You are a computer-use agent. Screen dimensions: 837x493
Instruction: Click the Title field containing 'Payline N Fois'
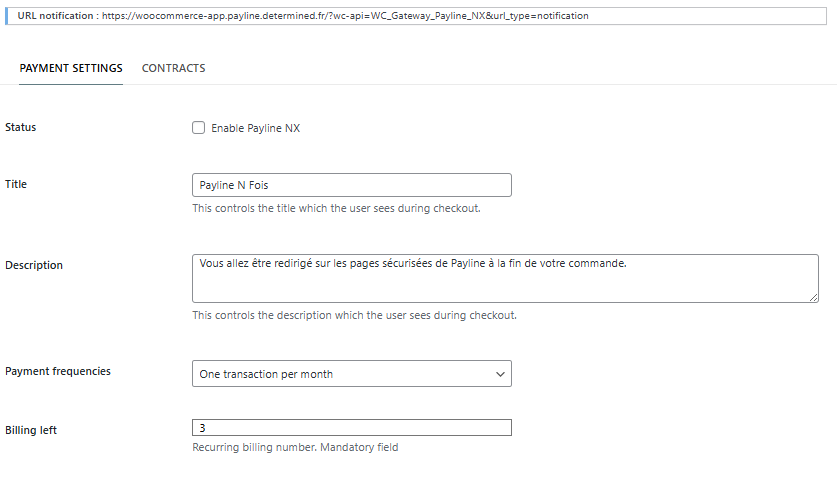[351, 185]
